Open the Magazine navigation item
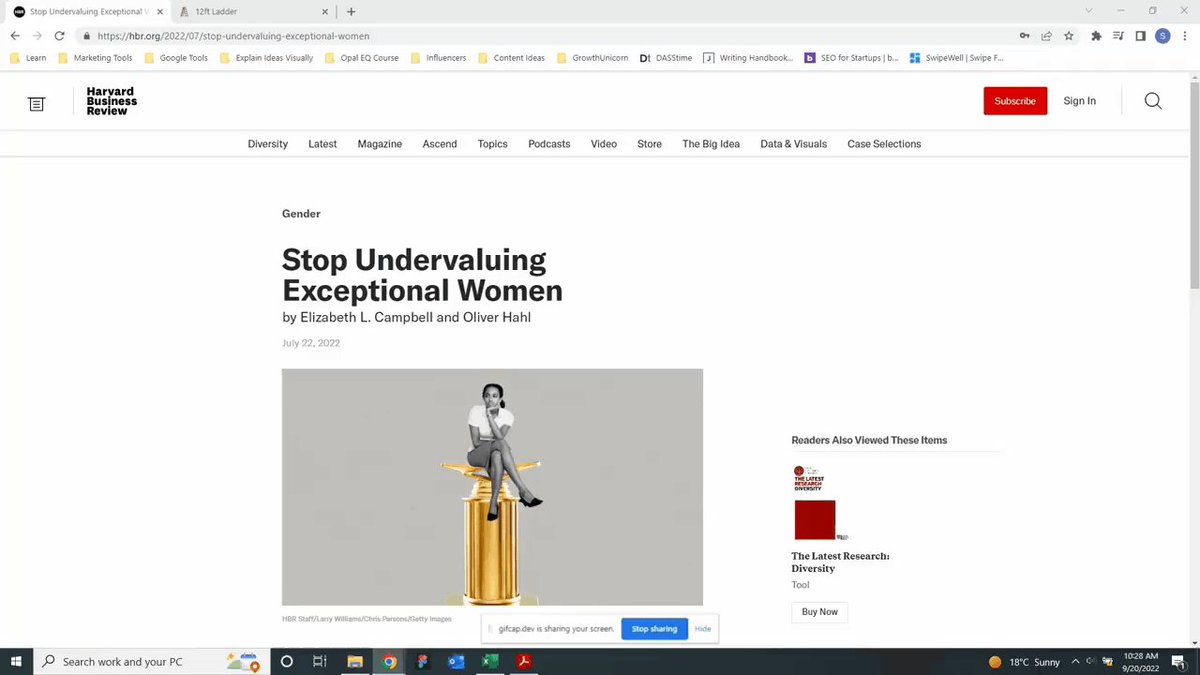 click(380, 144)
